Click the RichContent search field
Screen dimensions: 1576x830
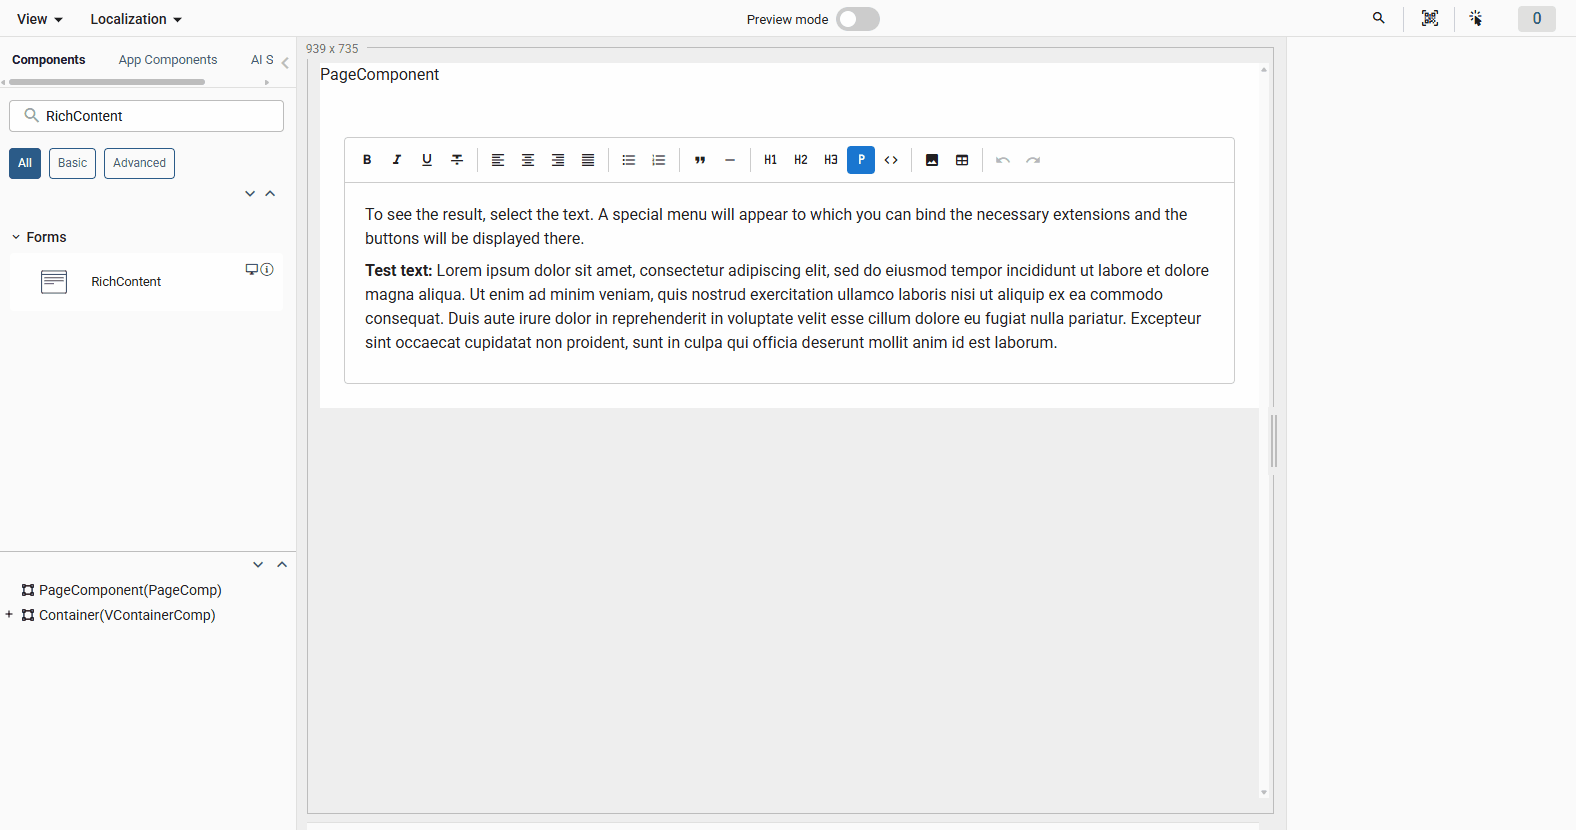[160, 116]
